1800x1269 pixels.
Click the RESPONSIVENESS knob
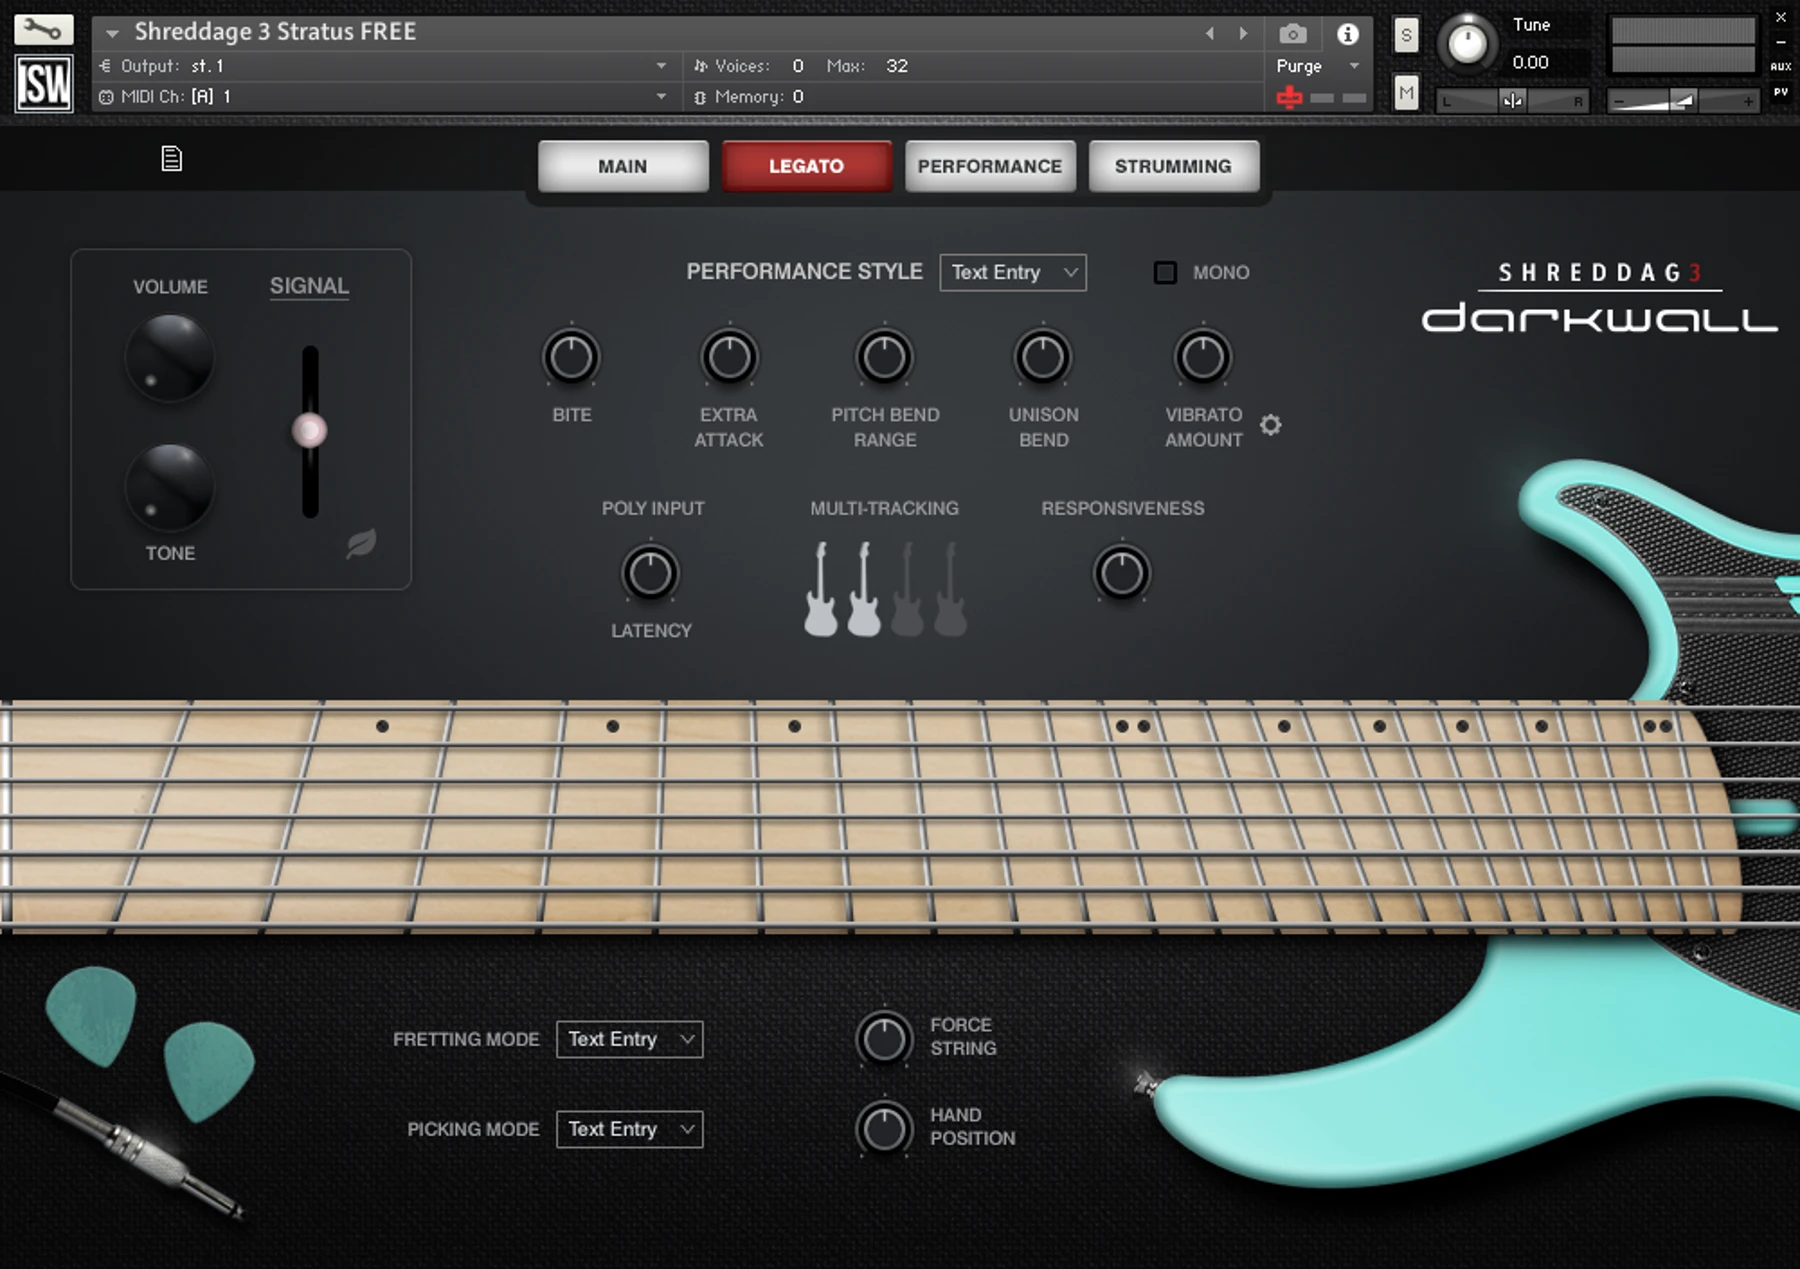pos(1122,574)
